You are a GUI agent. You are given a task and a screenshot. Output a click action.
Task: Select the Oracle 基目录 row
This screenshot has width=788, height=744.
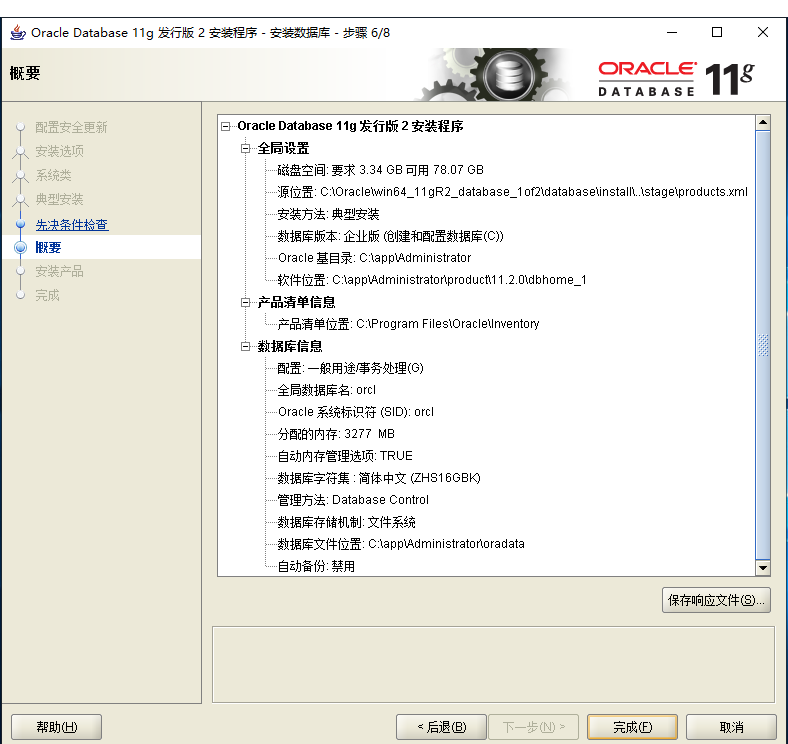[374, 258]
